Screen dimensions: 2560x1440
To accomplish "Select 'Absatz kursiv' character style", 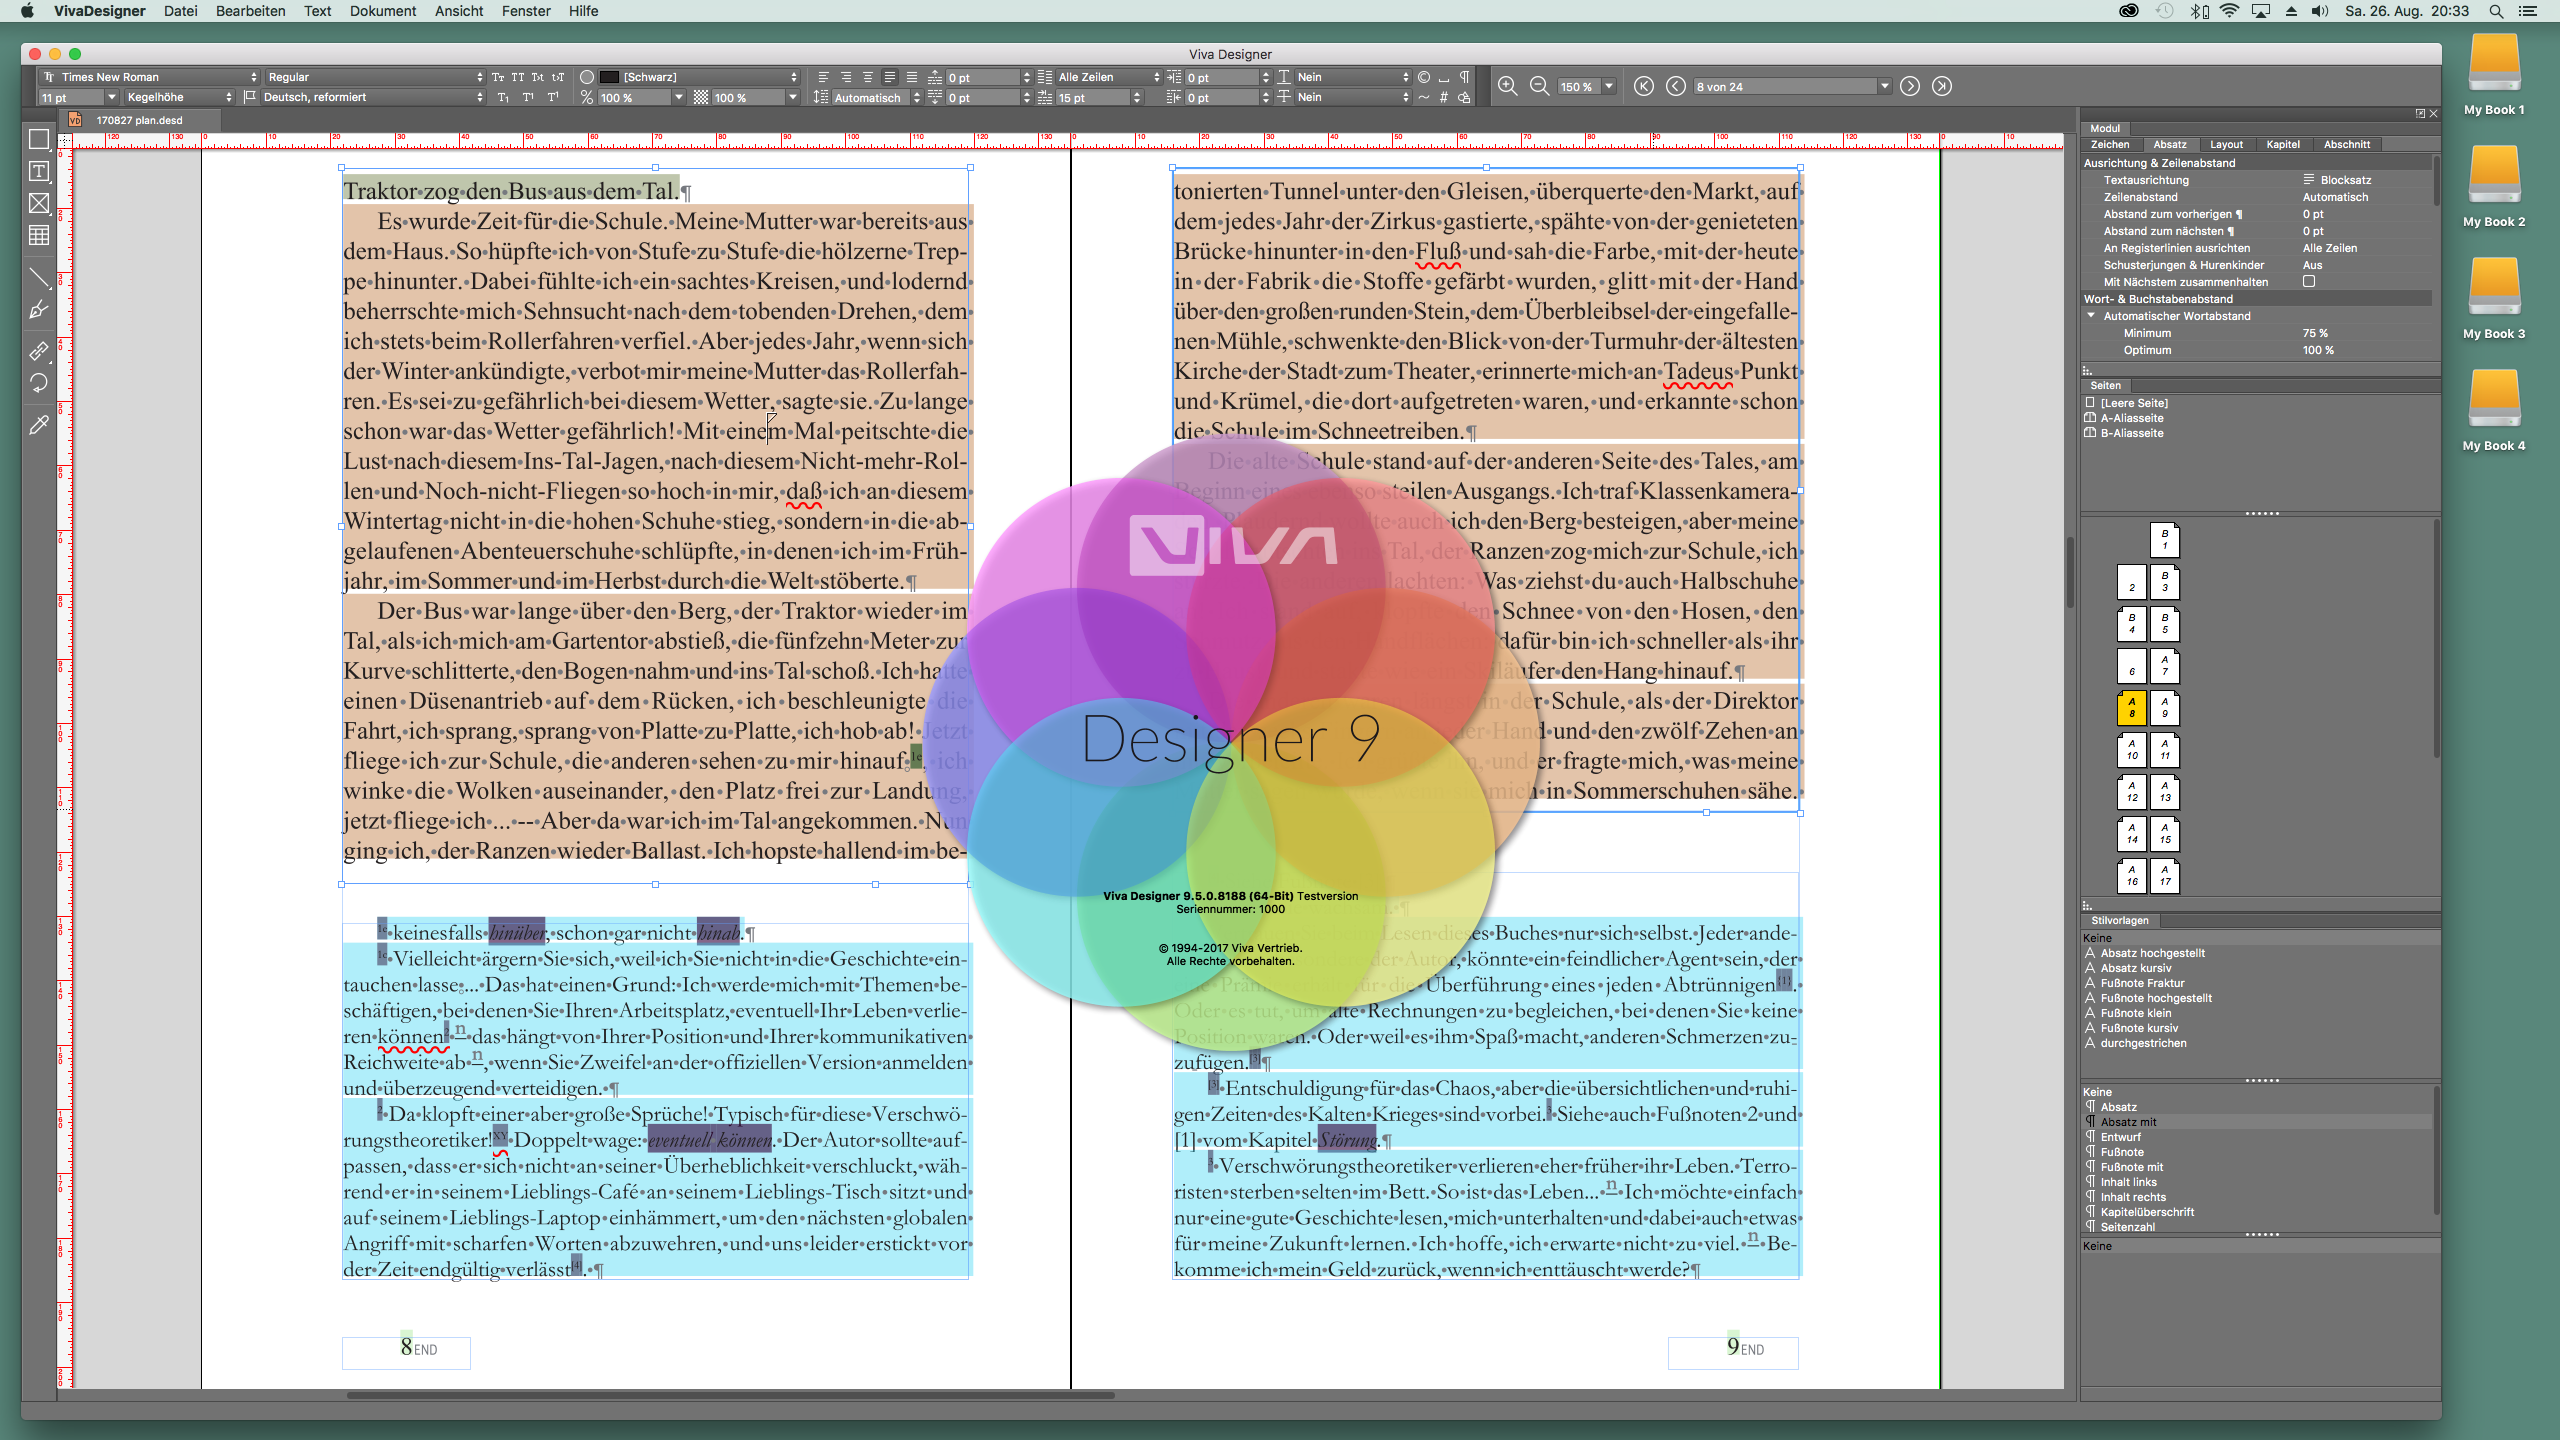I will coord(2136,968).
